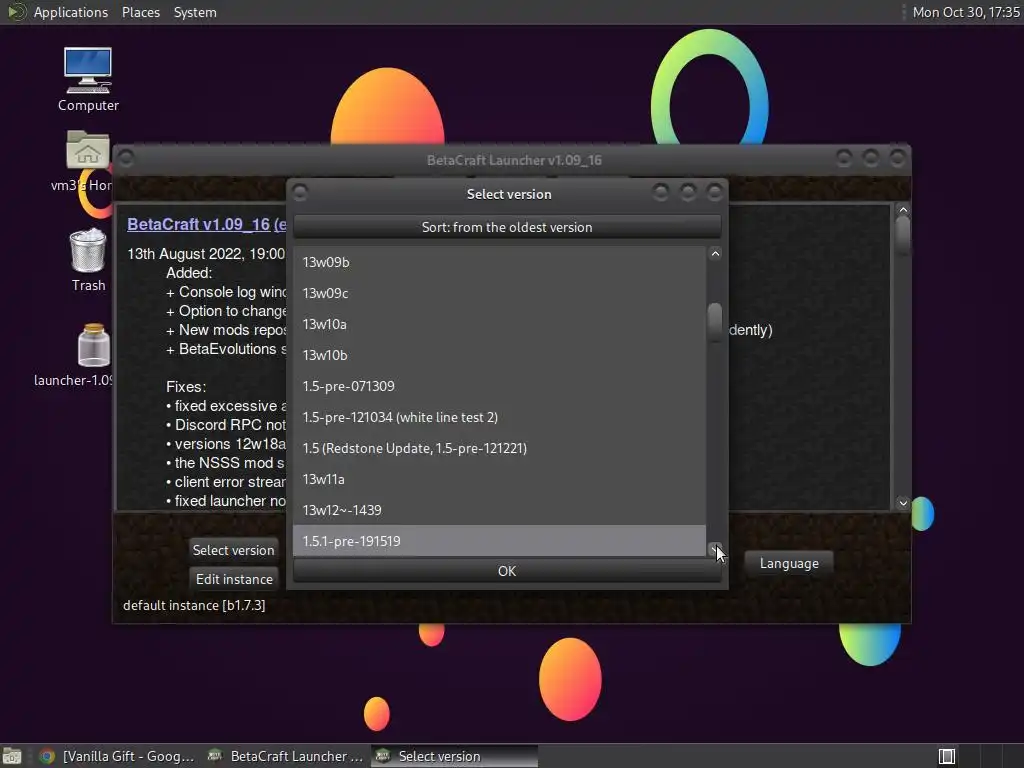Open the Places menu
Viewport: 1024px width, 768px height.
[x=140, y=12]
